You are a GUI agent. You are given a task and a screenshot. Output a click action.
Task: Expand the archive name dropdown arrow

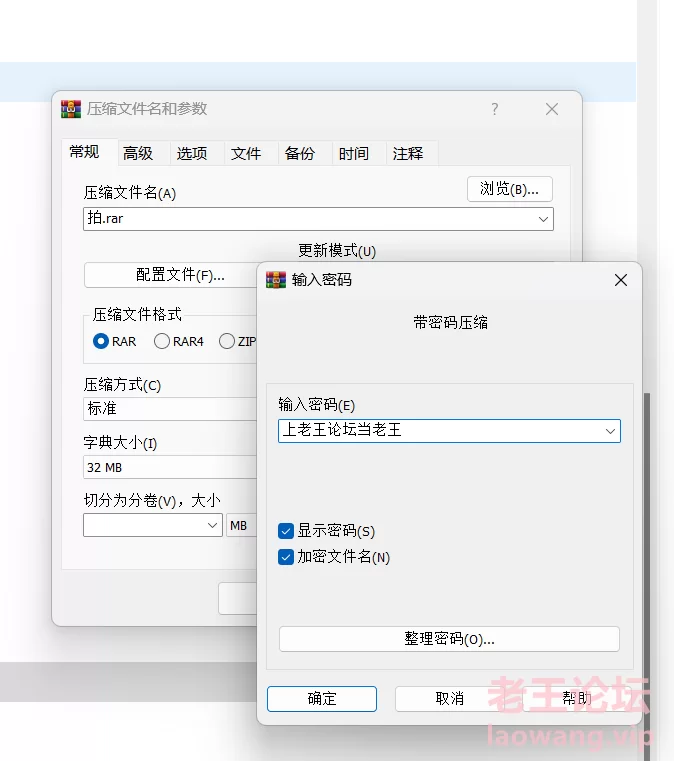(543, 219)
